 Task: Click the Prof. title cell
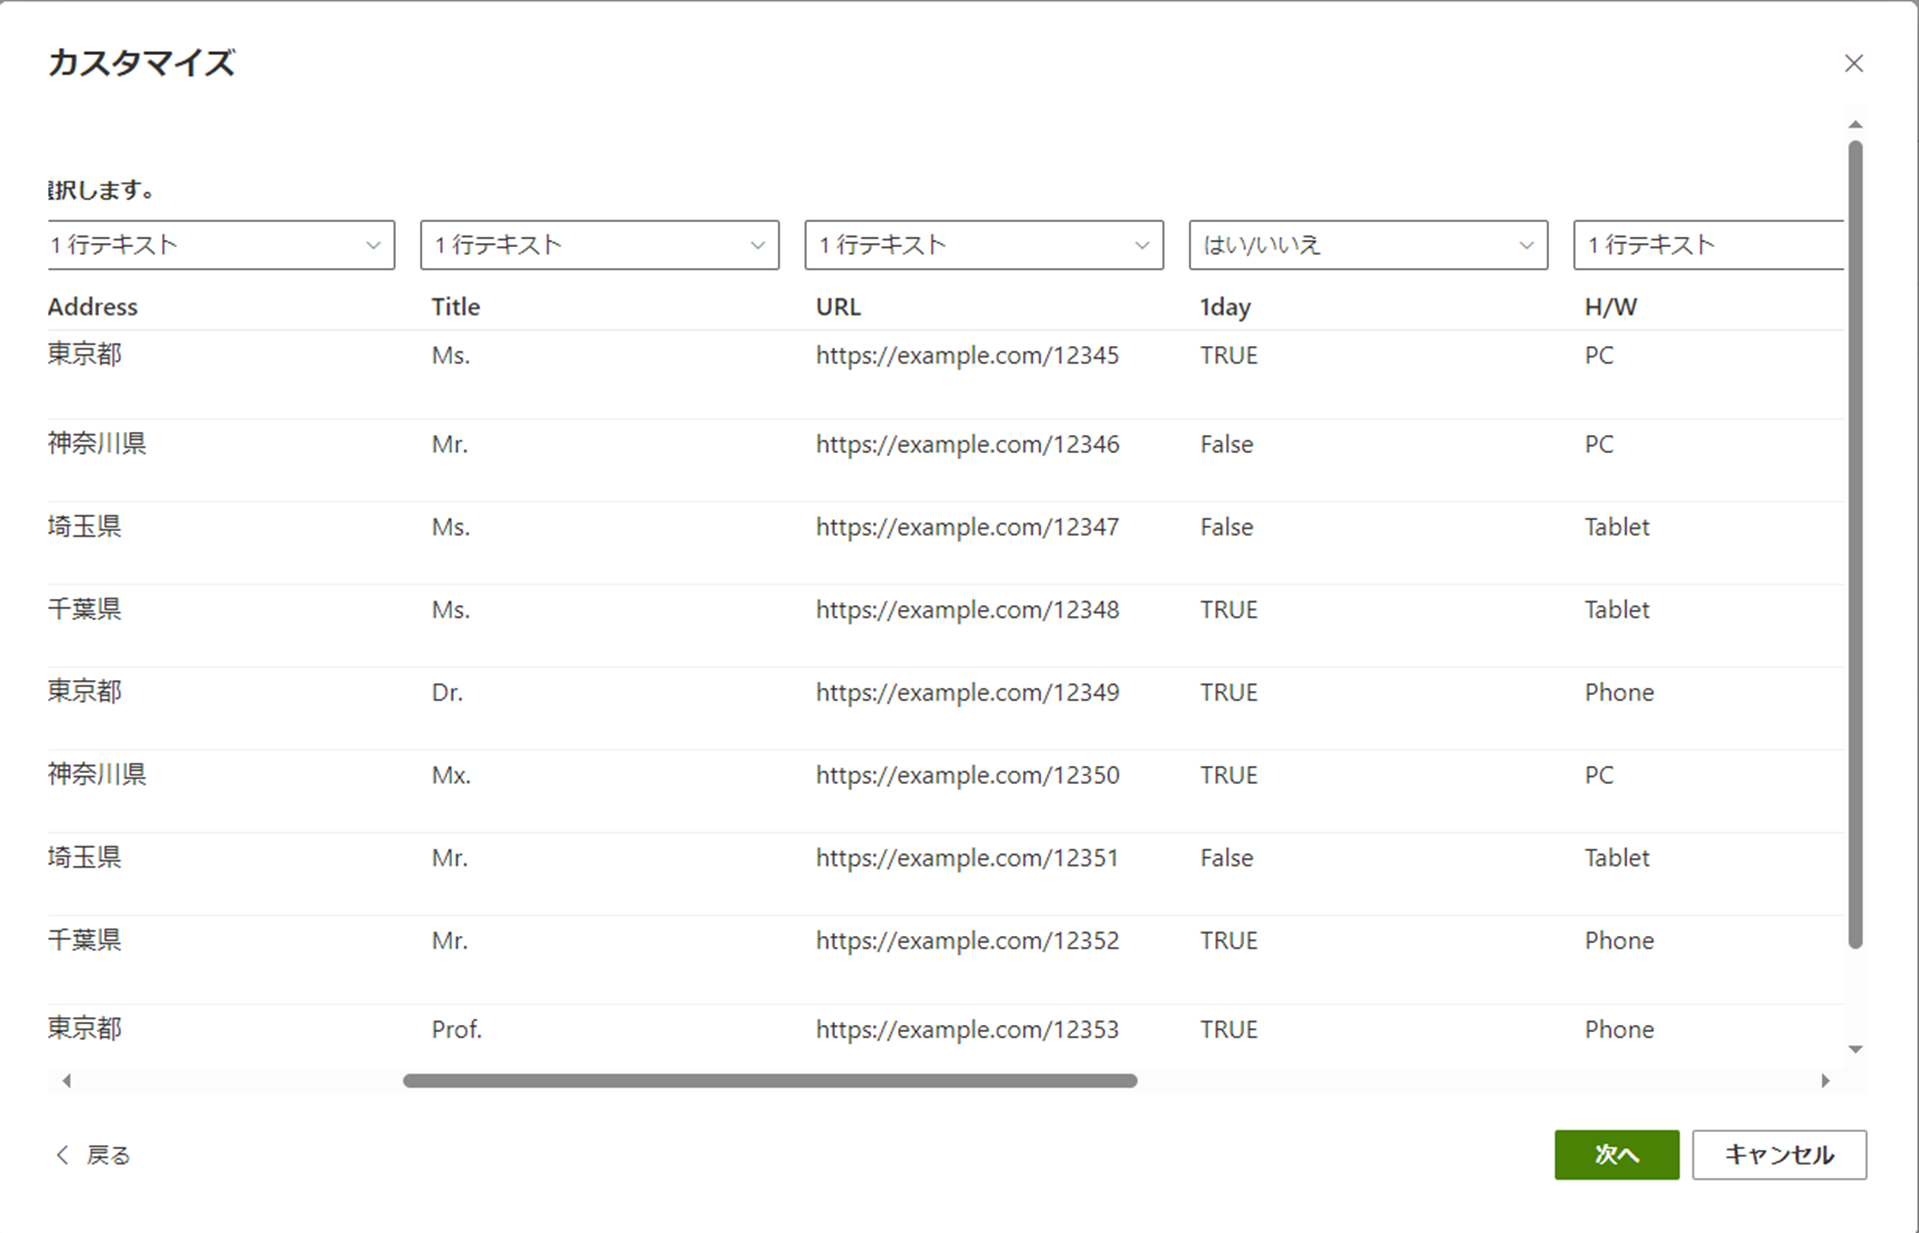457,1030
